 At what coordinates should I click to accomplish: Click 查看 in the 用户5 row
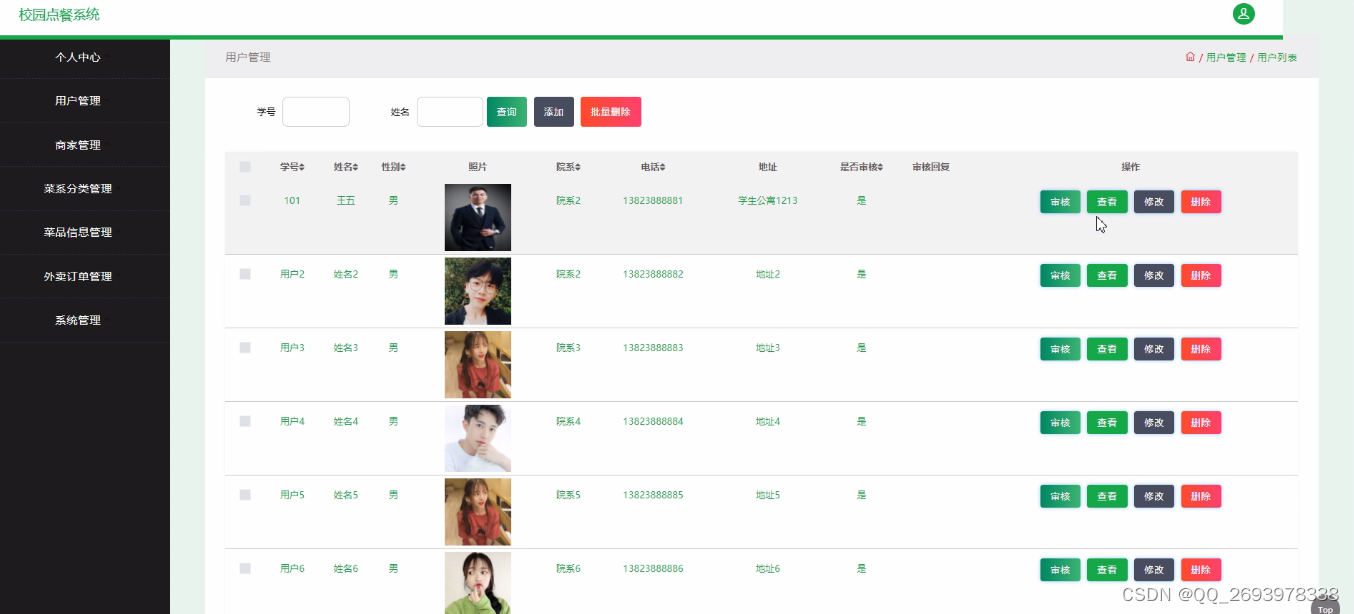tap(1107, 496)
